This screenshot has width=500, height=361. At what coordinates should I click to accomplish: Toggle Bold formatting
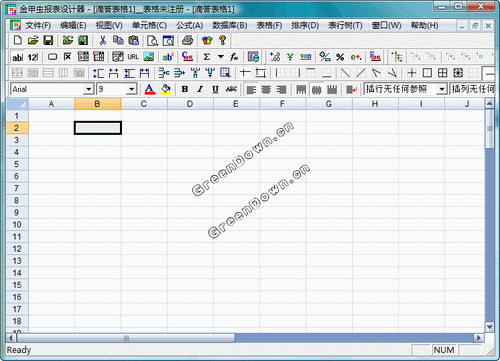tap(184, 89)
